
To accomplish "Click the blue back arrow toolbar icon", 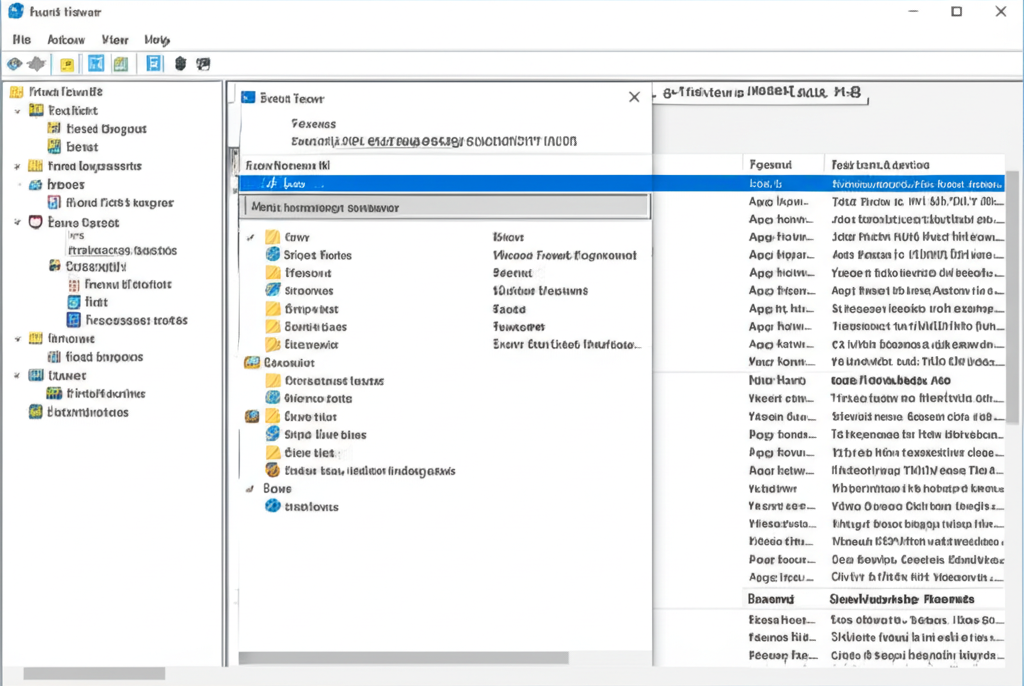I will coord(14,64).
